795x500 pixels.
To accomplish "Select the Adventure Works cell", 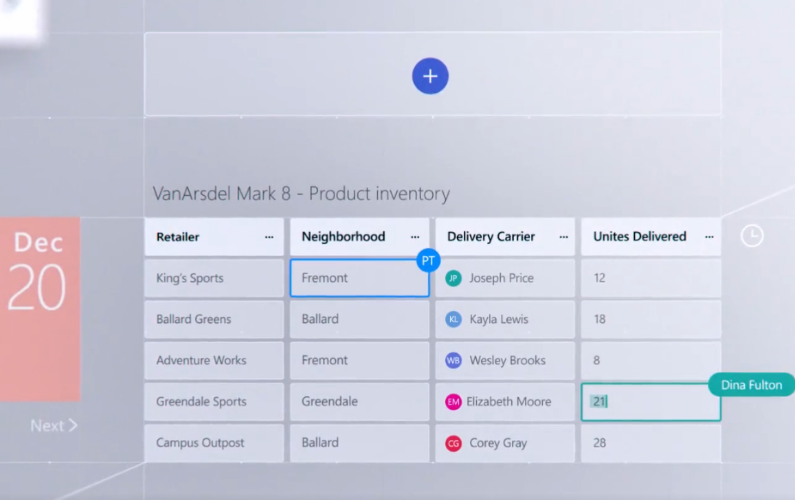I will tap(214, 360).
